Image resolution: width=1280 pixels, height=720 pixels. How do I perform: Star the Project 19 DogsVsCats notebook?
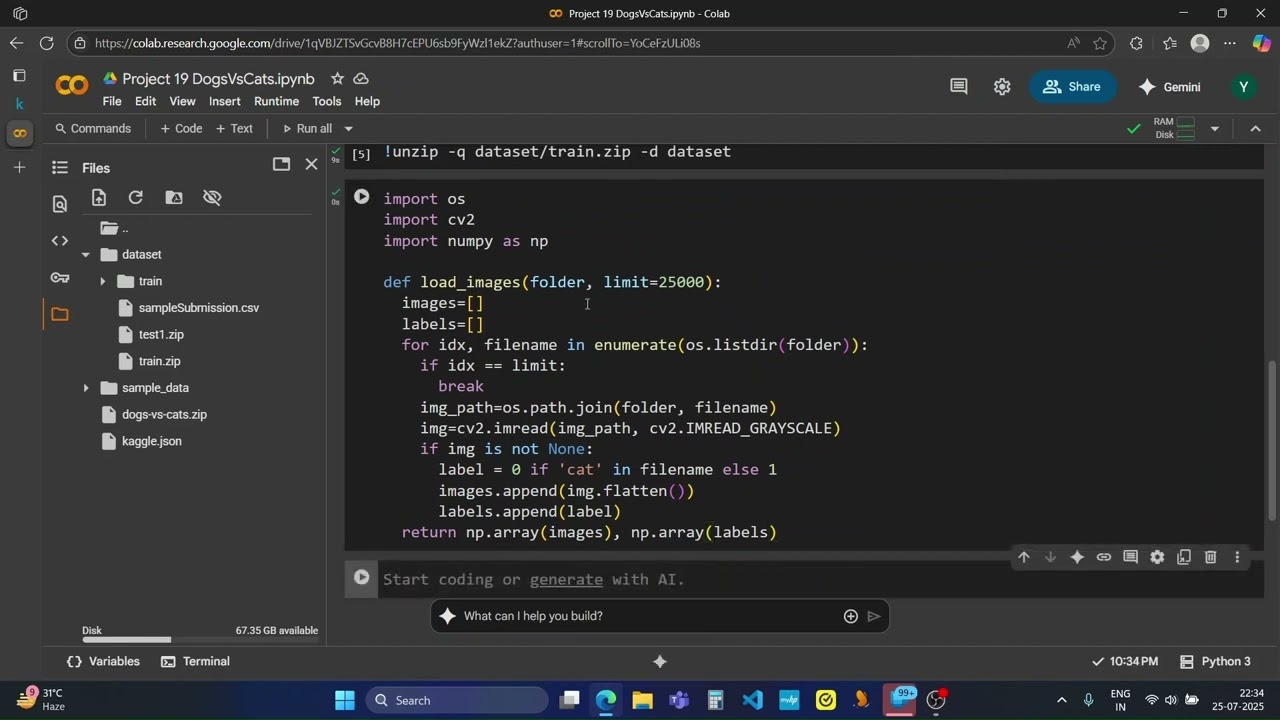[x=337, y=79]
